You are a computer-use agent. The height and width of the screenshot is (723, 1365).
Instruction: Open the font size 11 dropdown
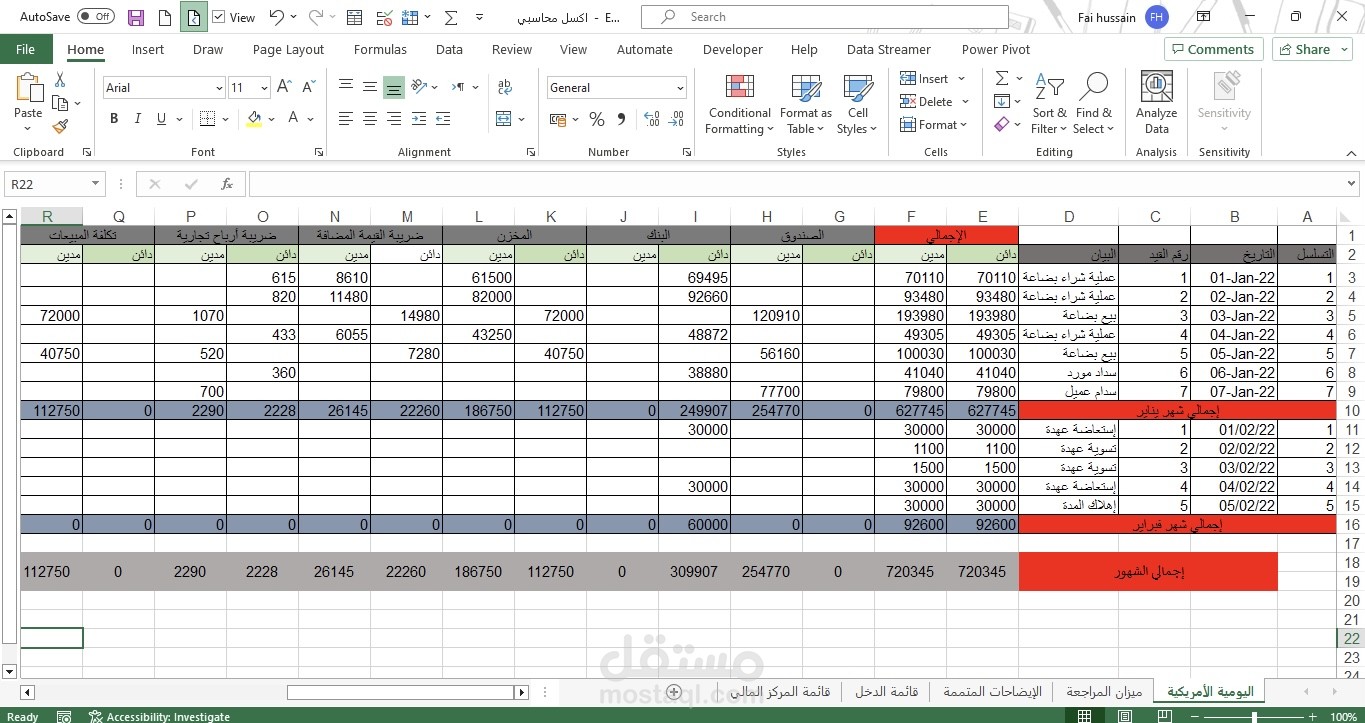pyautogui.click(x=263, y=88)
